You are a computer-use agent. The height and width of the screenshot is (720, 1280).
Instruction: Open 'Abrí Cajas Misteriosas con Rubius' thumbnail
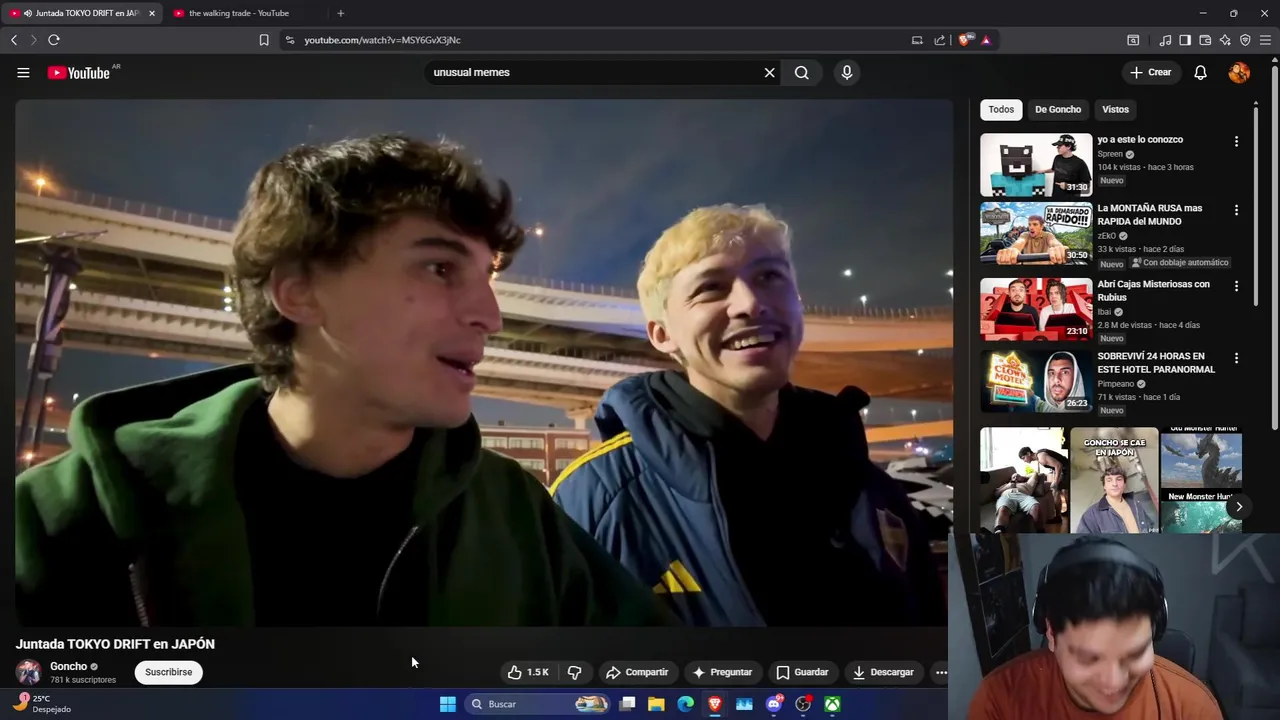point(1036,309)
